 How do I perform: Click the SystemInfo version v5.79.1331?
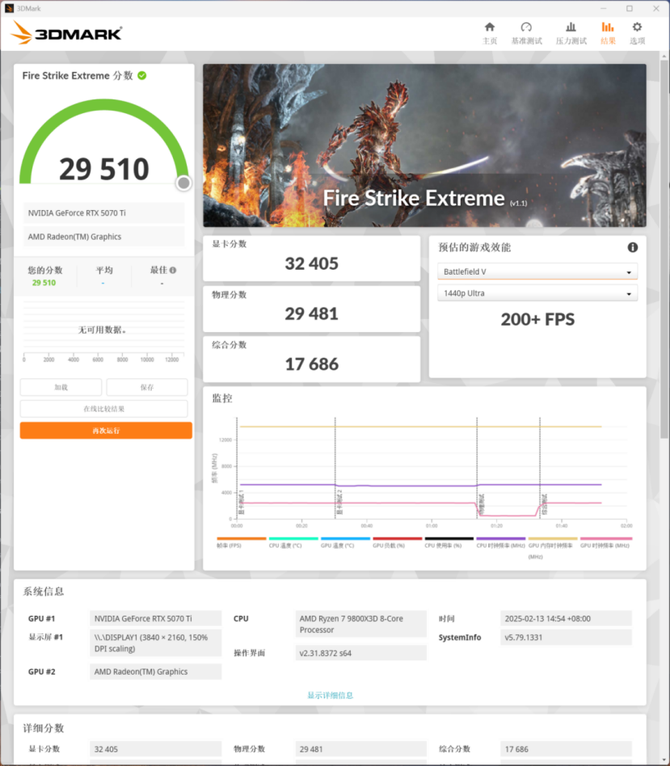566,637
